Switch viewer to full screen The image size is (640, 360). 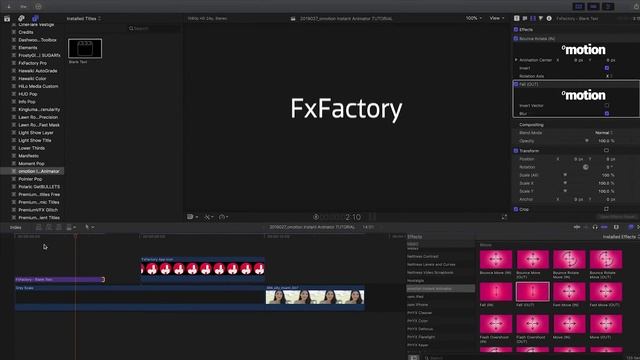pyautogui.click(x=504, y=217)
